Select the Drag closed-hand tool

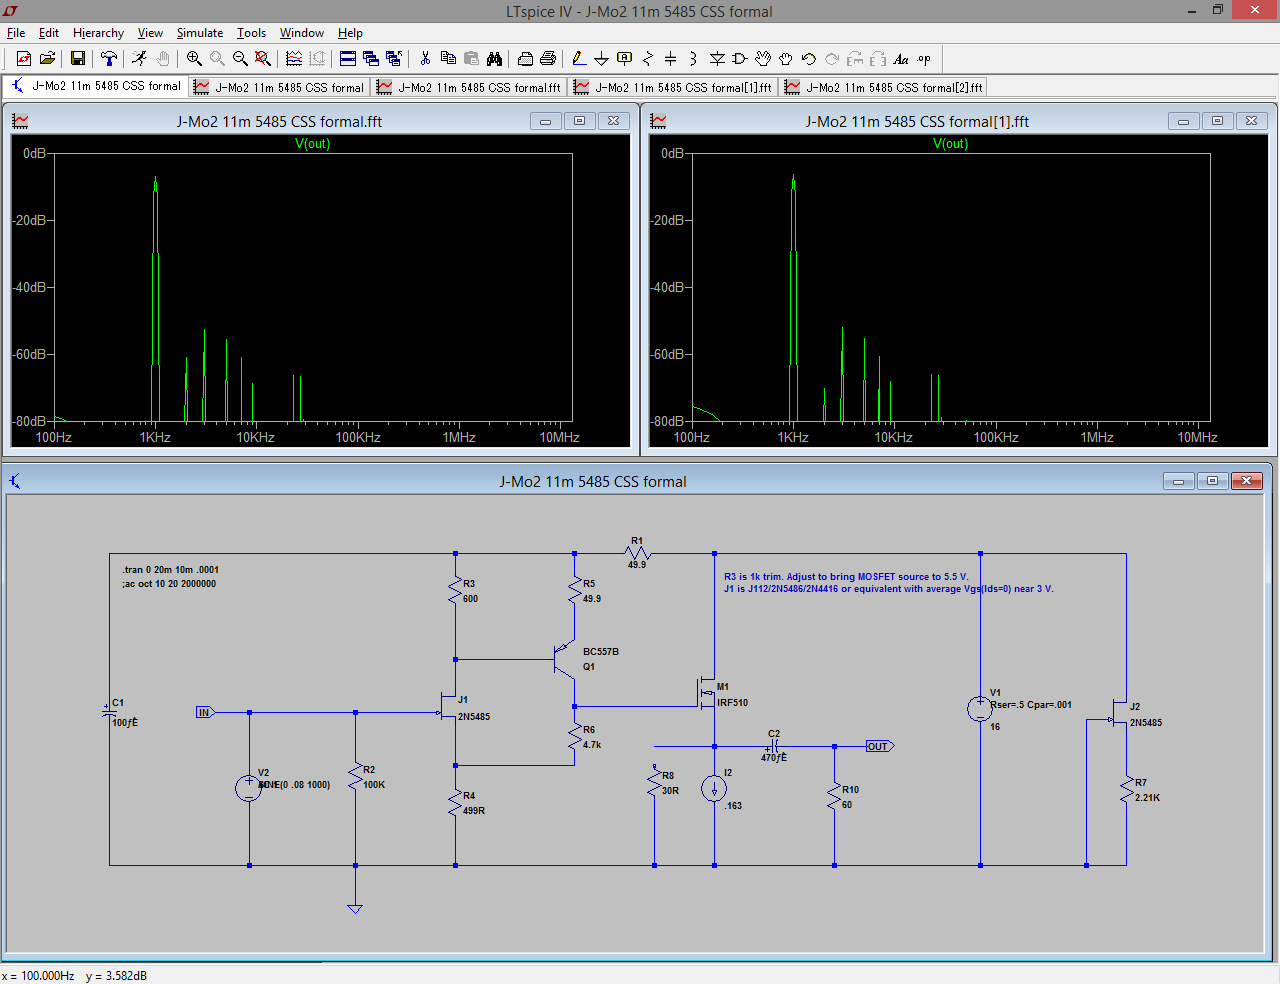786,59
